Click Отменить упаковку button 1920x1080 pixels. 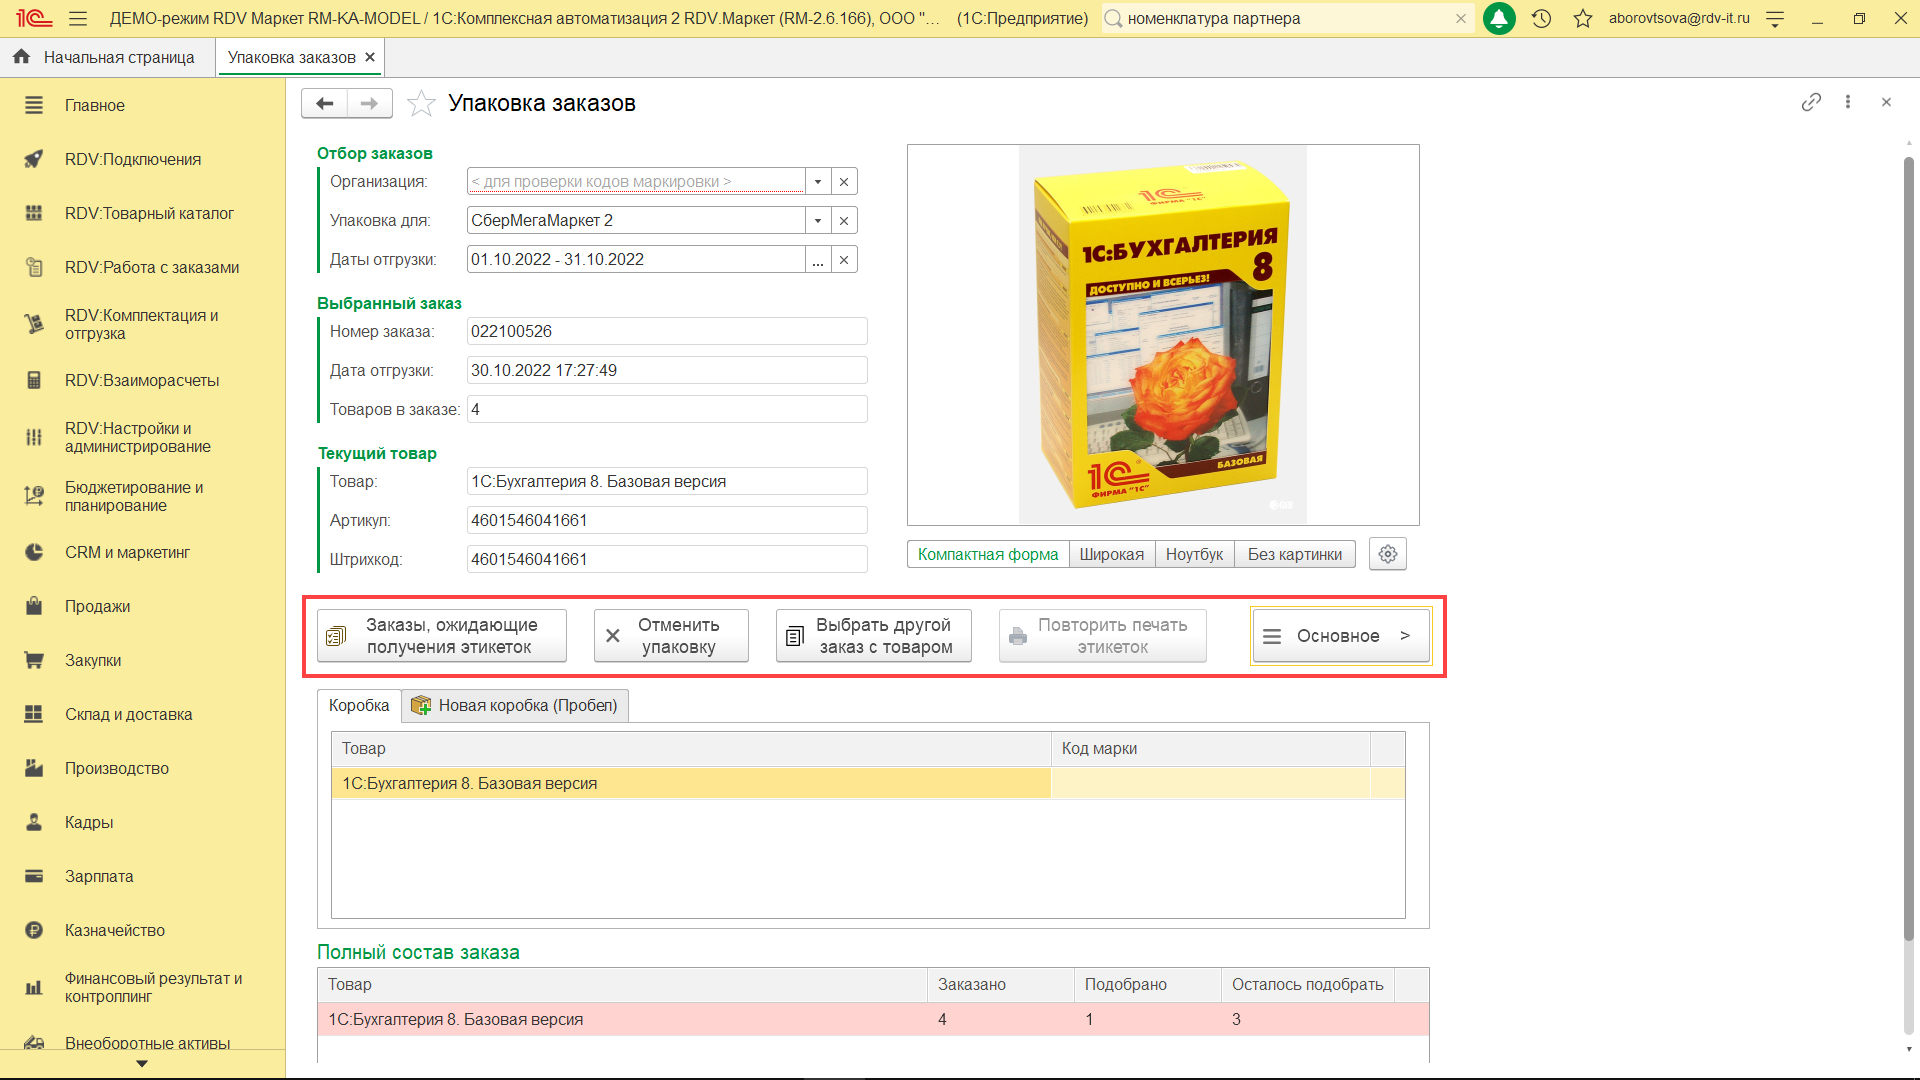point(671,636)
